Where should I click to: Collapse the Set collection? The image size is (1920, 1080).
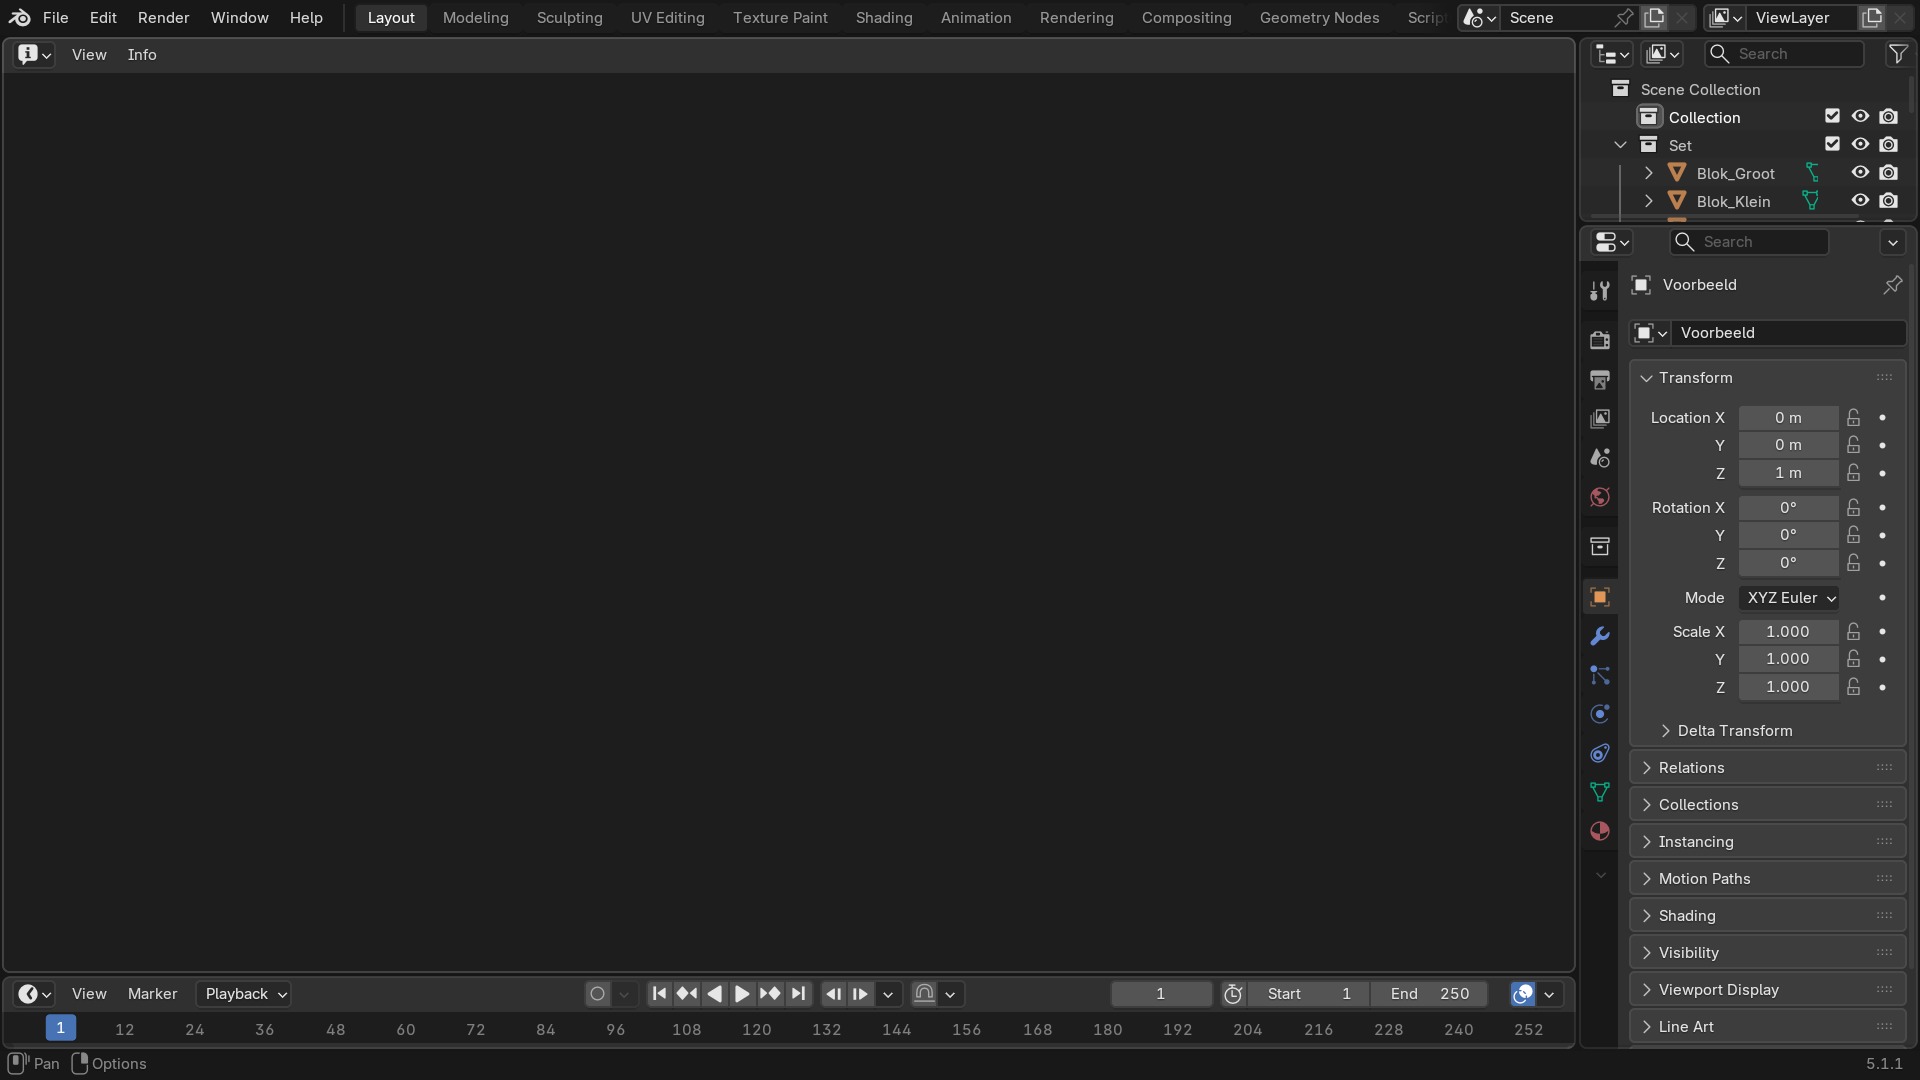[1621, 145]
